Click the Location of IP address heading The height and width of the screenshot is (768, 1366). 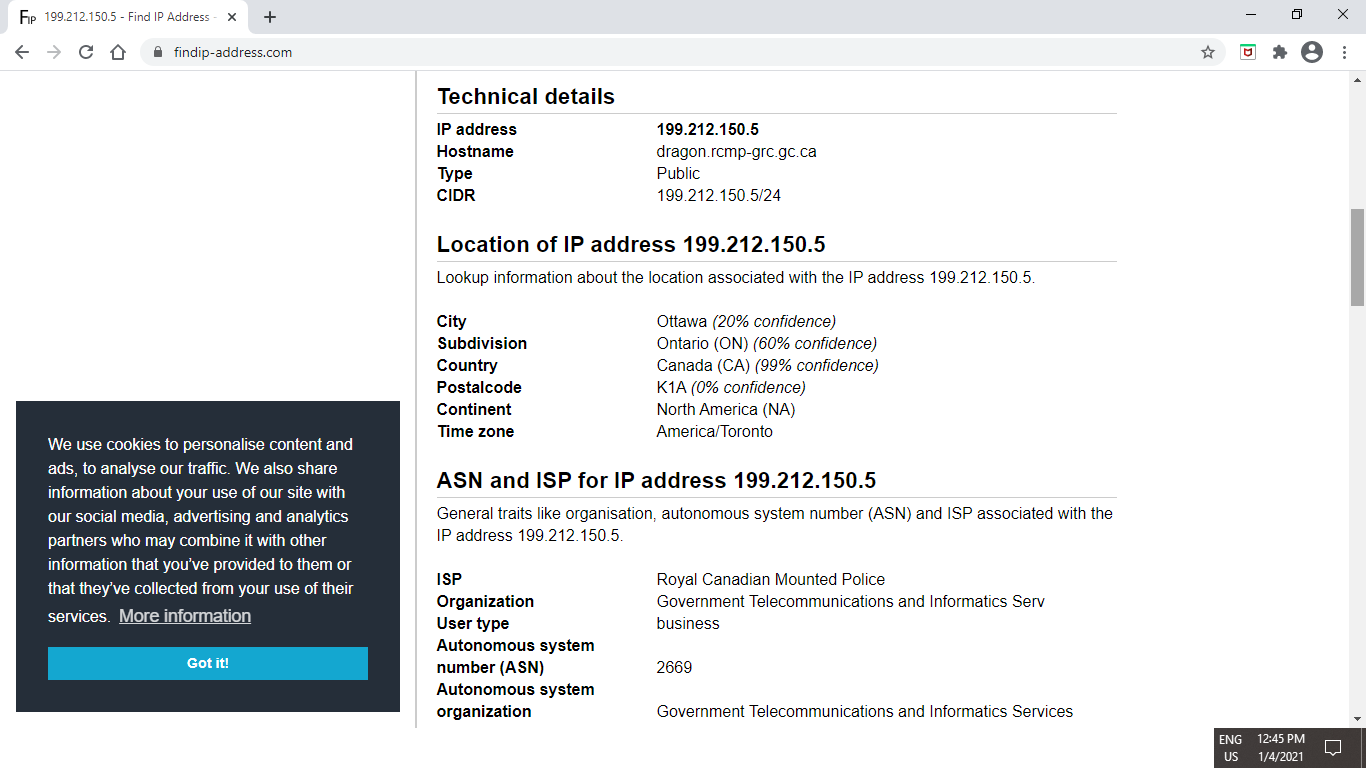[631, 245]
